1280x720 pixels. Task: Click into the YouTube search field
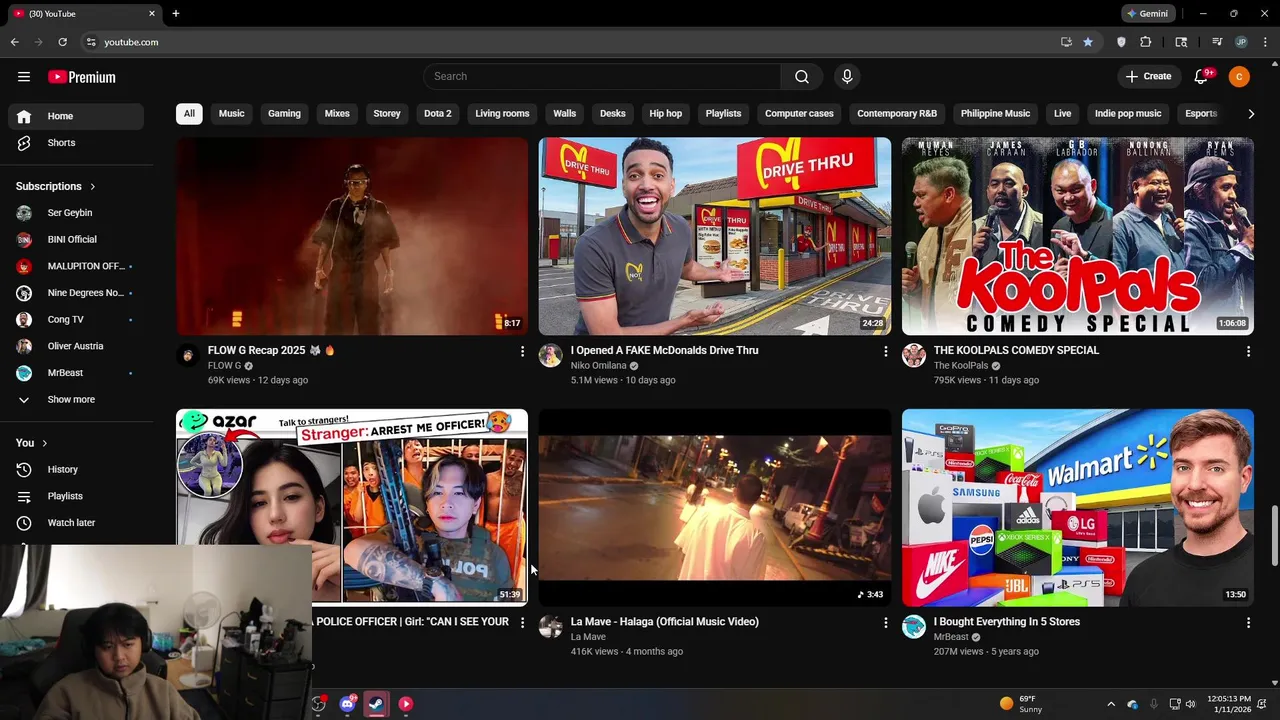[x=602, y=77]
